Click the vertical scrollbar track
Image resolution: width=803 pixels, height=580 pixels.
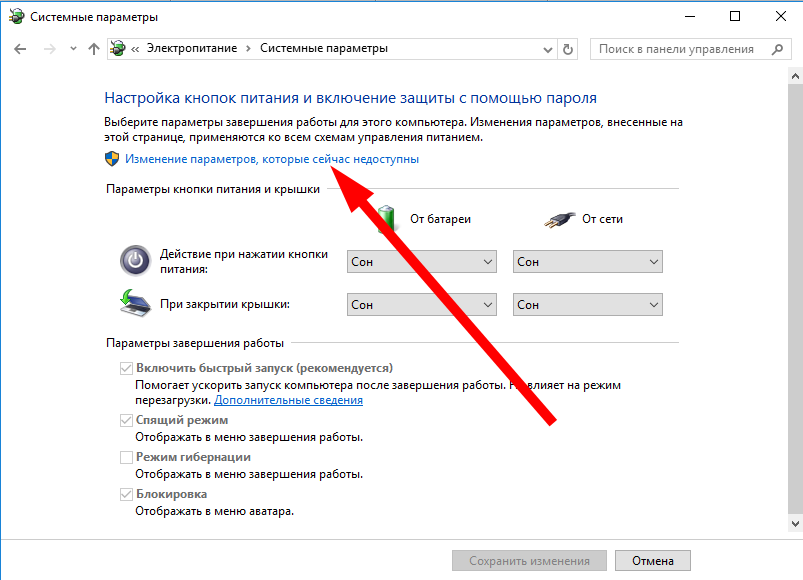tap(795, 300)
